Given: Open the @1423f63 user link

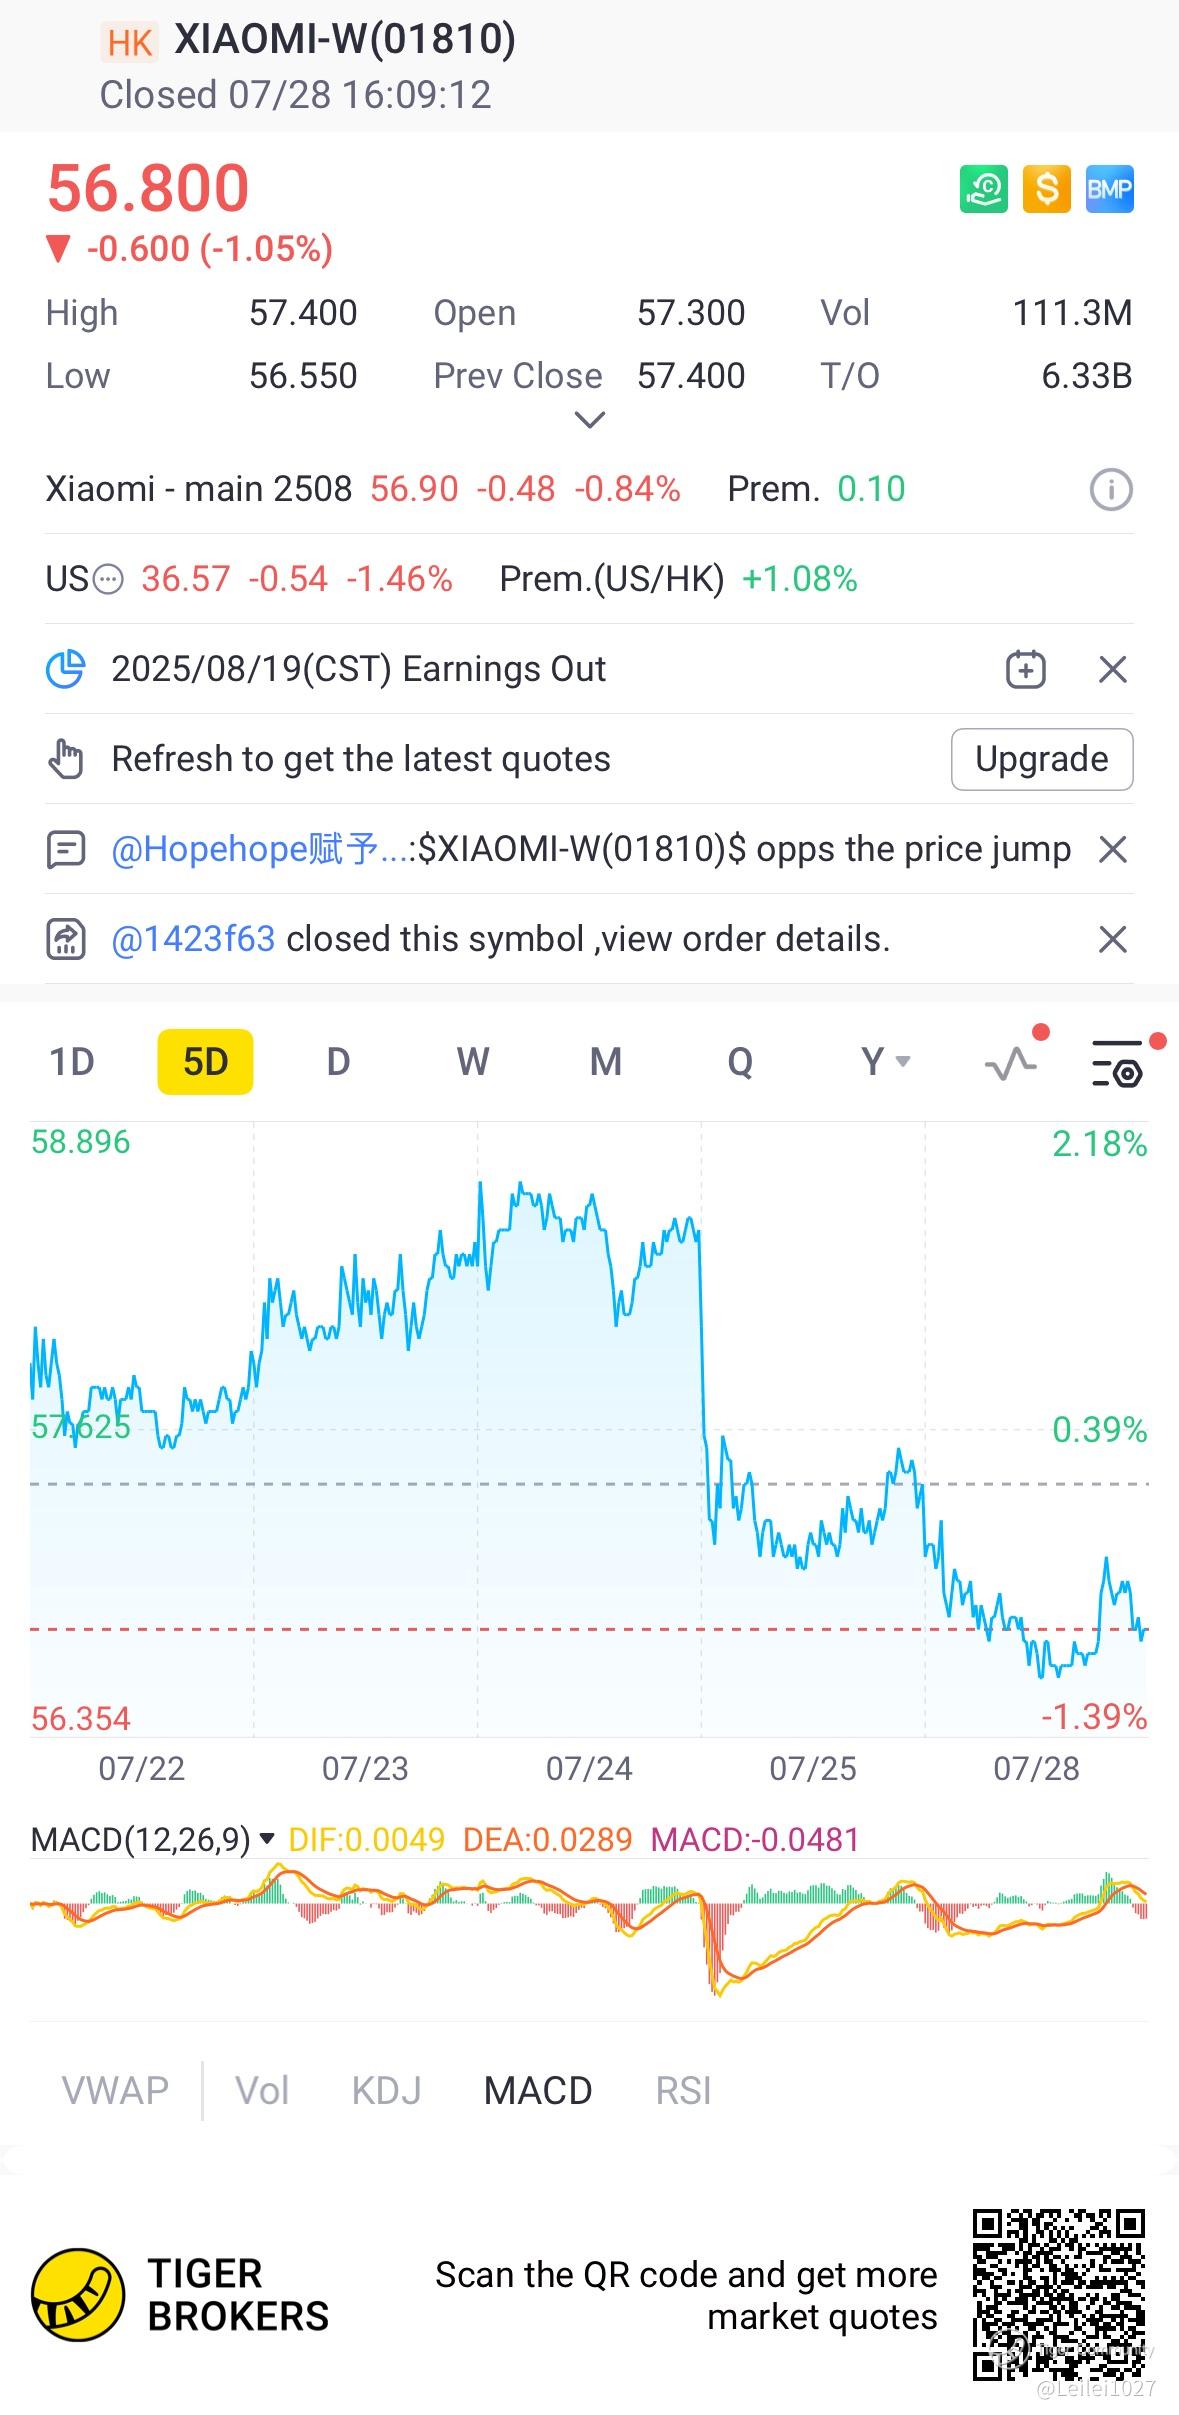Looking at the screenshot, I should 193,939.
